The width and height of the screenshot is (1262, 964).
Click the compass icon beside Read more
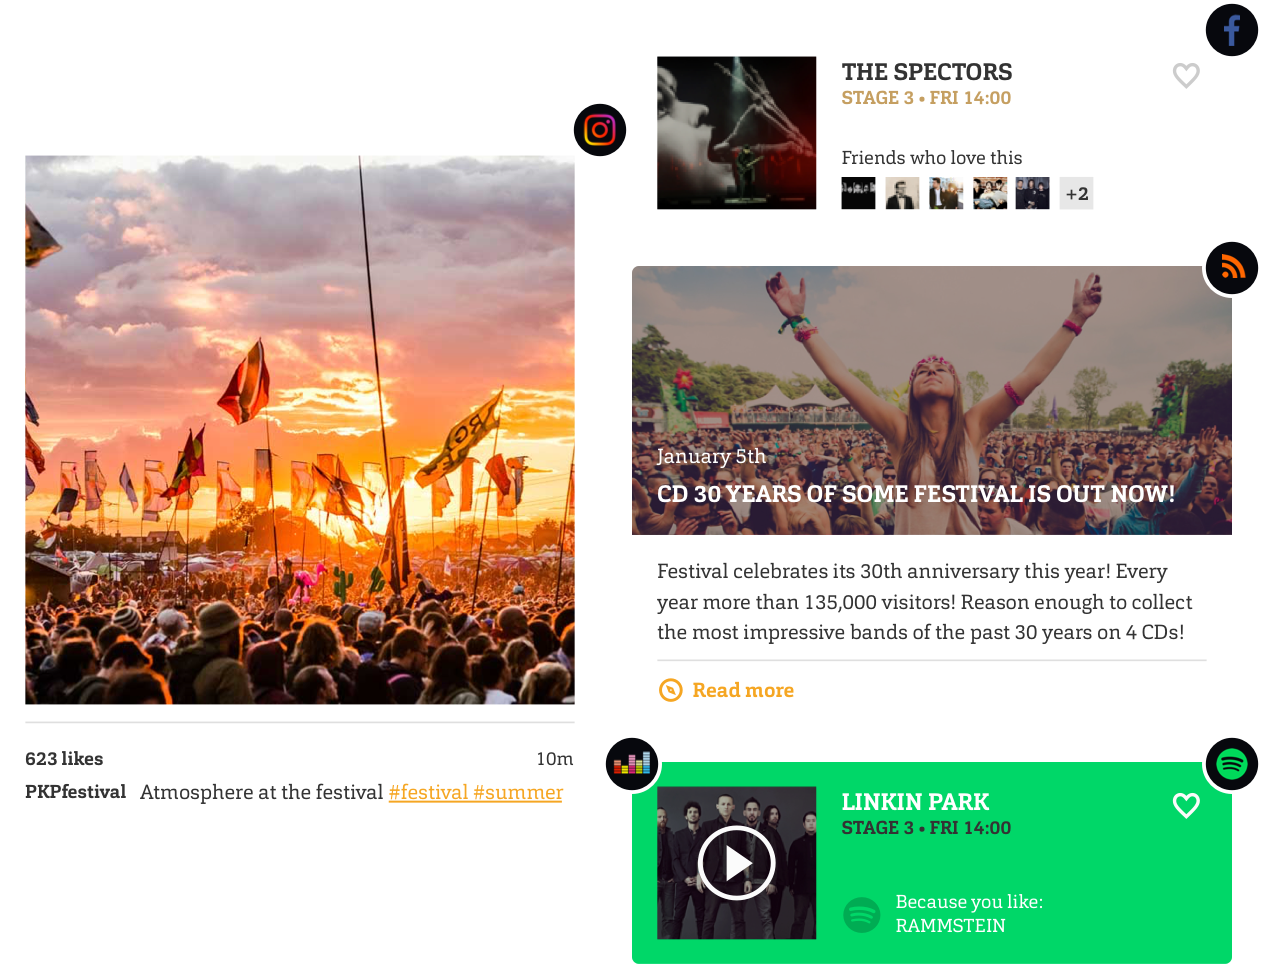[670, 690]
